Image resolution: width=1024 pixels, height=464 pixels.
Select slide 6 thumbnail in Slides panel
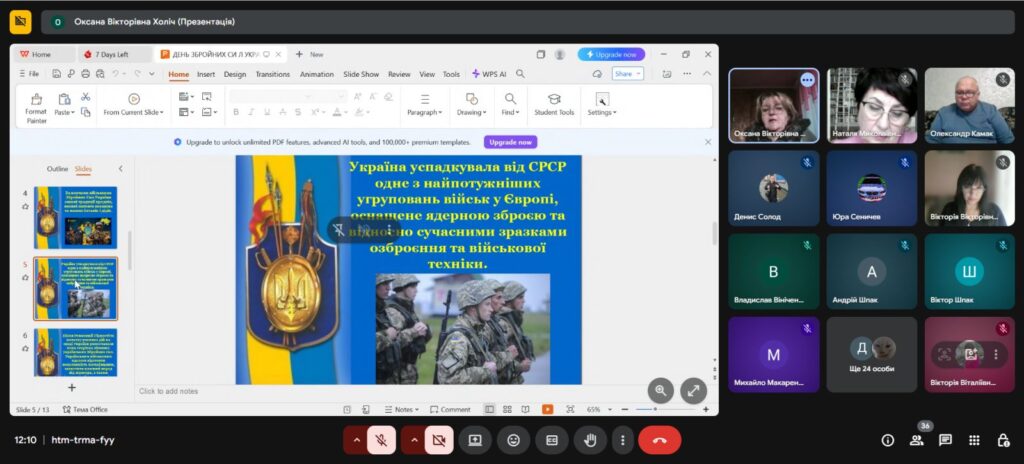click(x=76, y=352)
